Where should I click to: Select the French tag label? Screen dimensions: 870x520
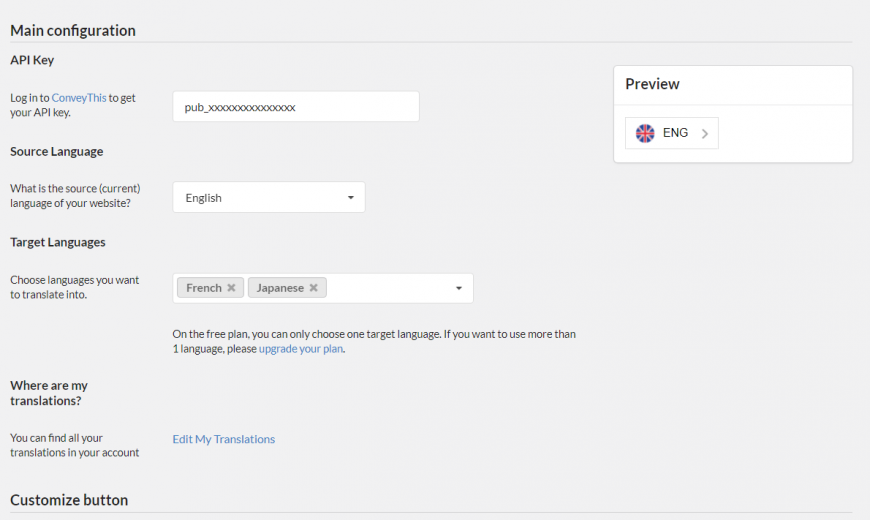point(204,287)
